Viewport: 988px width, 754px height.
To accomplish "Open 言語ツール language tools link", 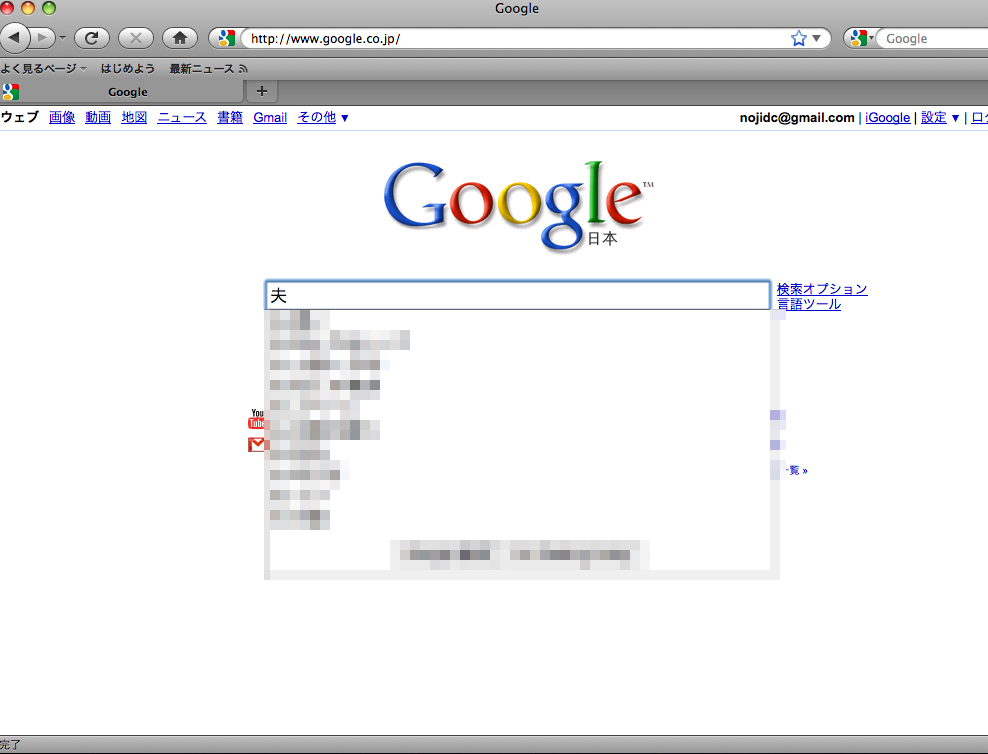I will click(x=808, y=304).
